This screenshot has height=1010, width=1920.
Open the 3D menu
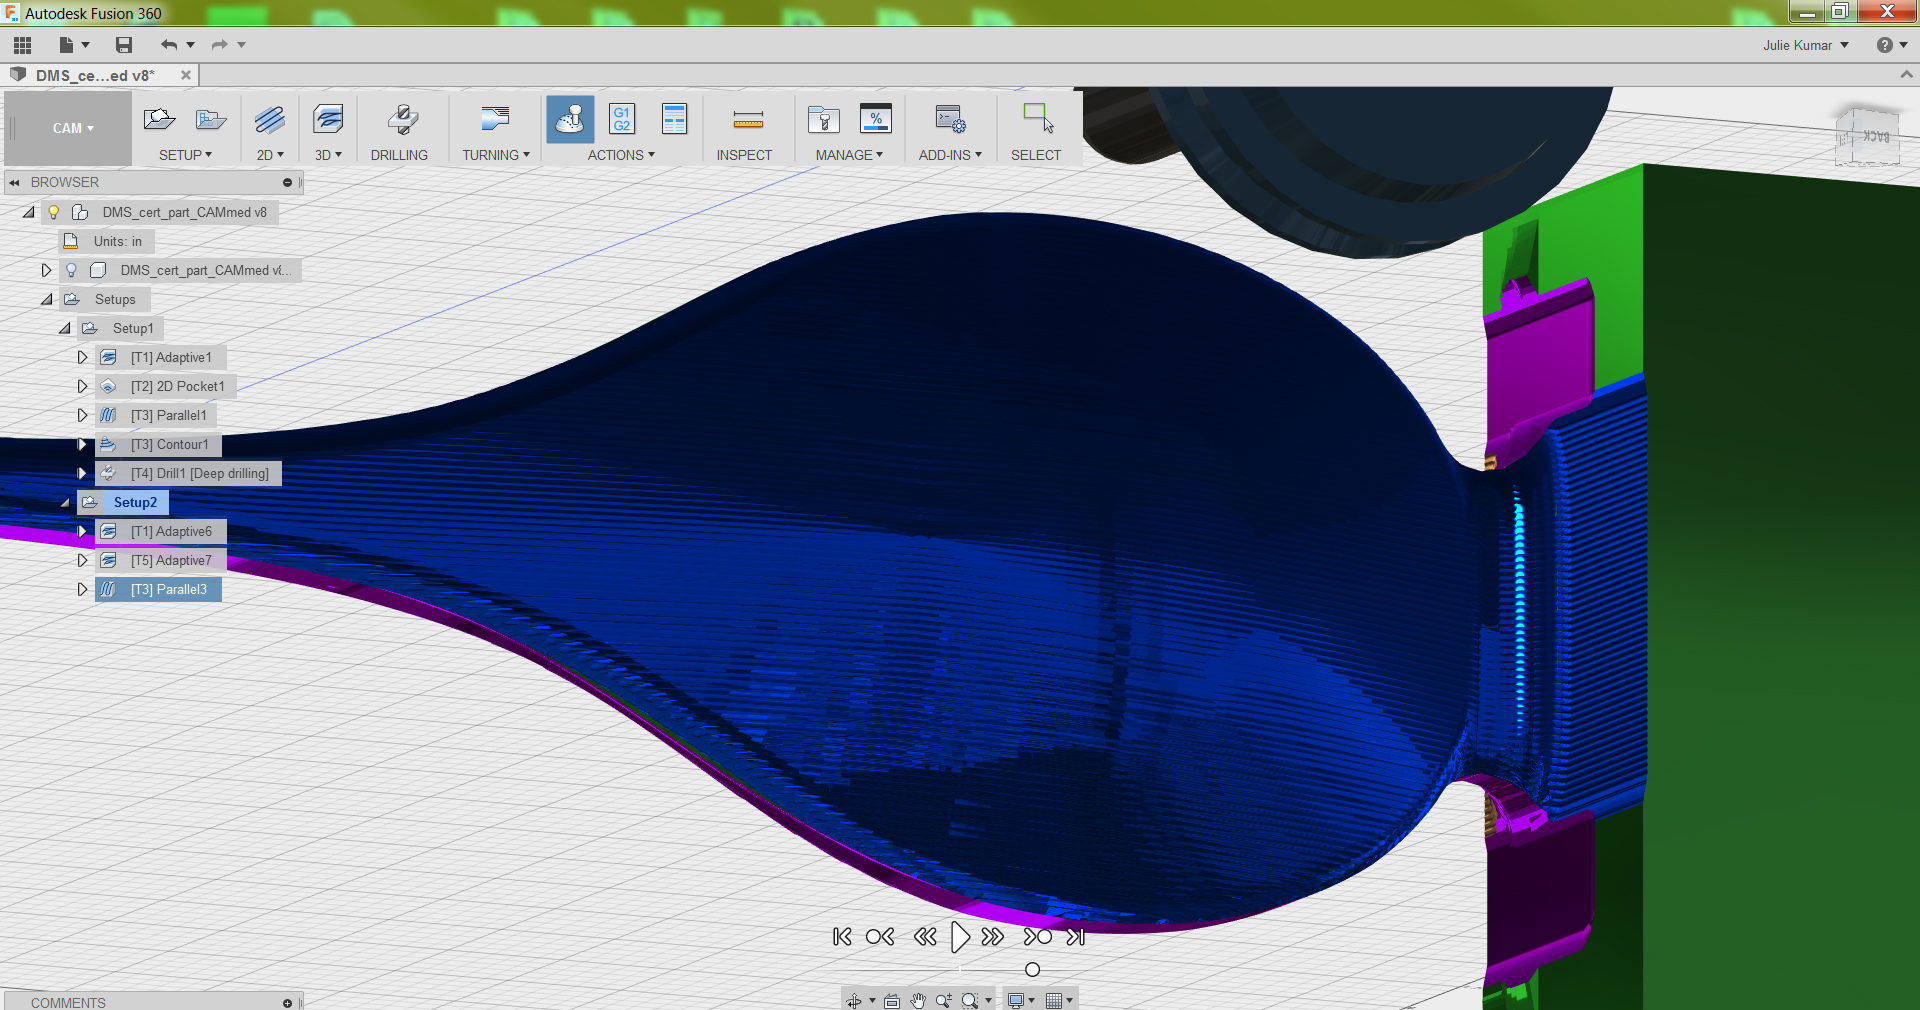pyautogui.click(x=328, y=155)
